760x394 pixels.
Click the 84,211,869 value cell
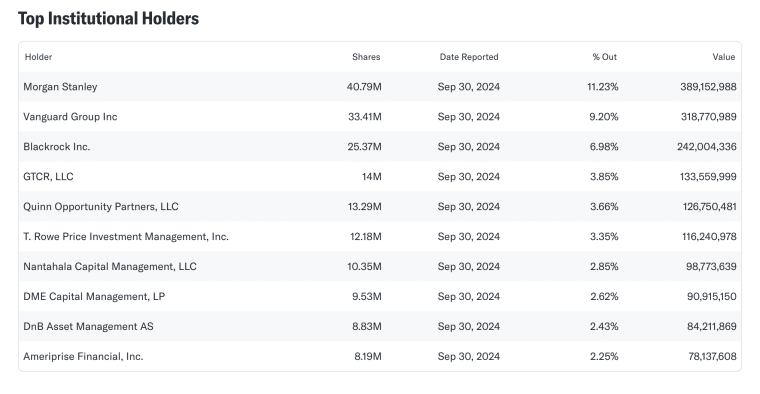712,327
